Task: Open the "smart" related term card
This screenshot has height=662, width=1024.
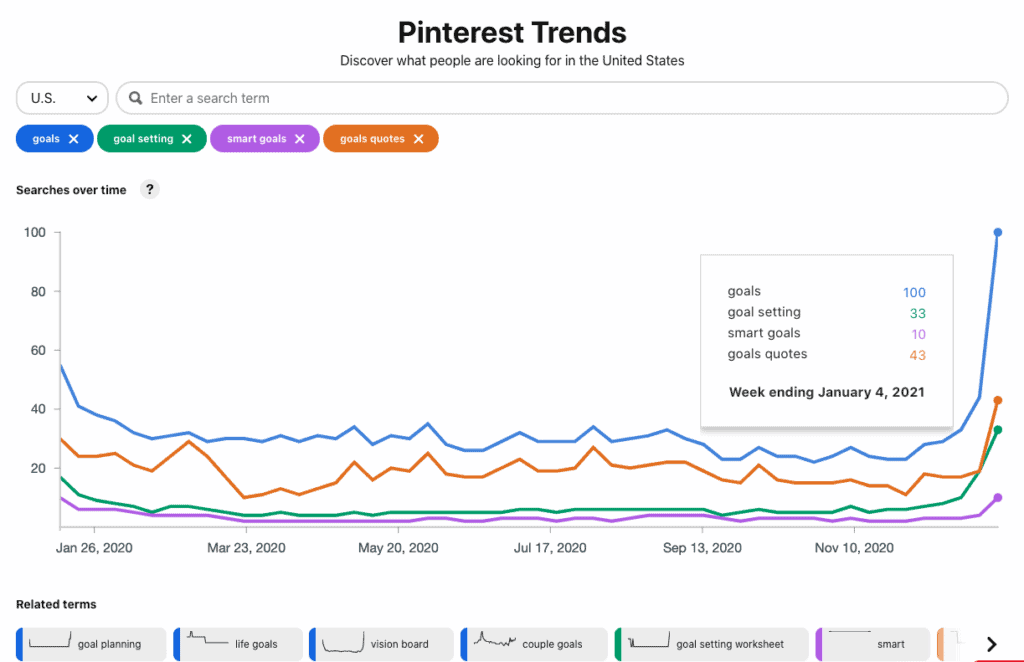Action: tap(872, 644)
